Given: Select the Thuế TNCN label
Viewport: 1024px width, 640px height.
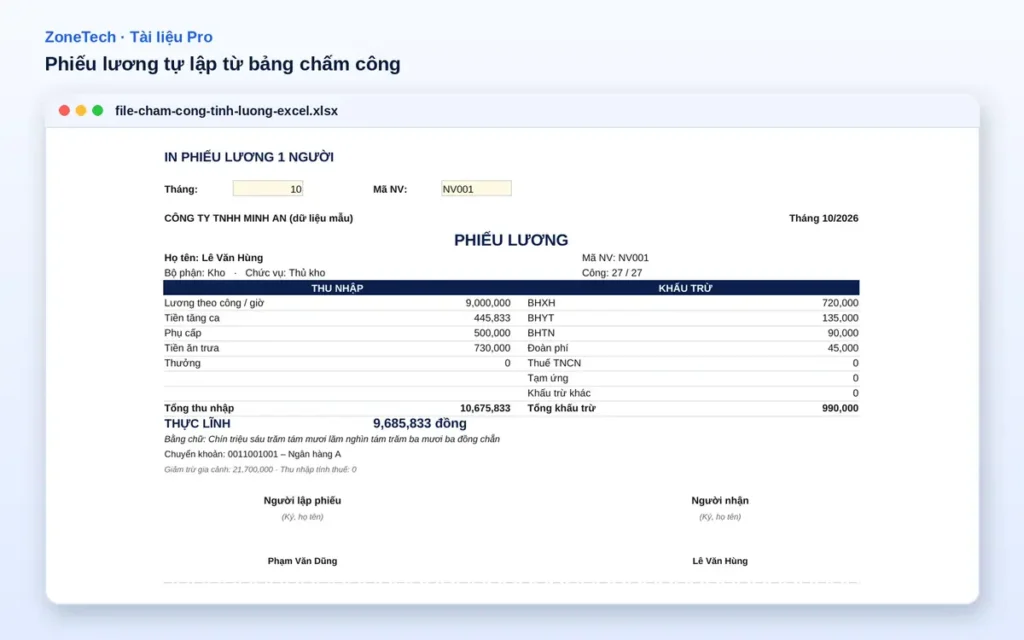Looking at the screenshot, I should (x=554, y=363).
